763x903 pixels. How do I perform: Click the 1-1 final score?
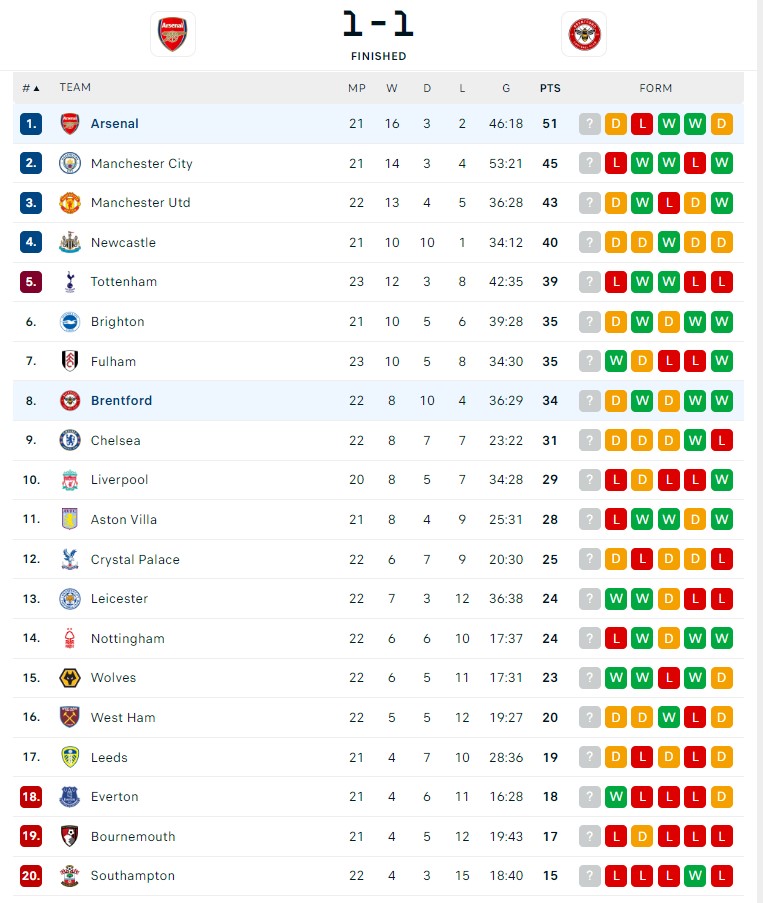[x=378, y=23]
